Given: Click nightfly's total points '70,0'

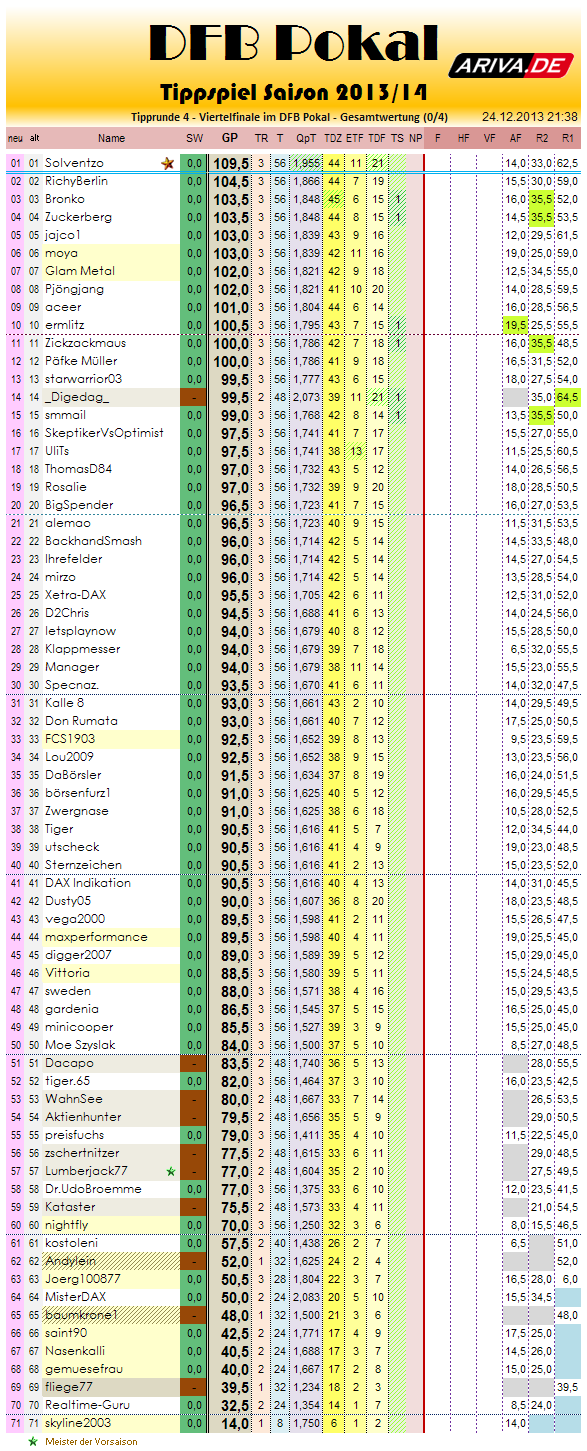Looking at the screenshot, I should tap(233, 1225).
